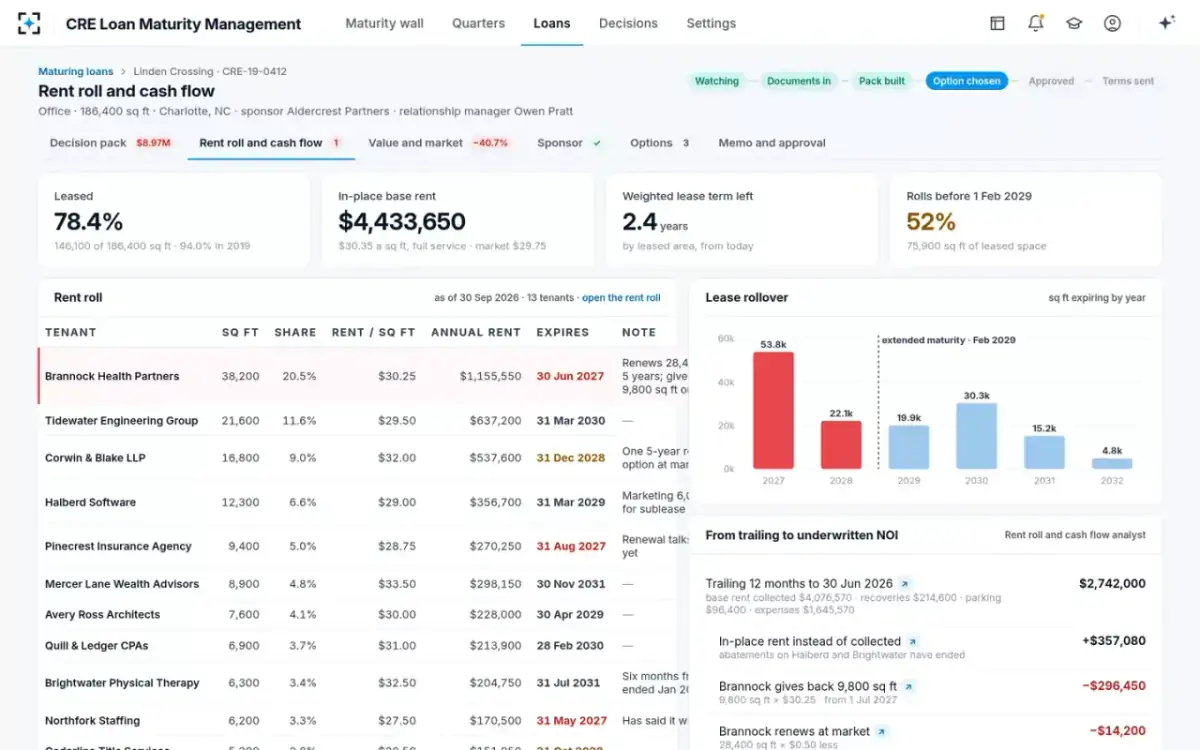The width and height of the screenshot is (1200, 750).
Task: Click the Approved stage step
Action: [1051, 81]
